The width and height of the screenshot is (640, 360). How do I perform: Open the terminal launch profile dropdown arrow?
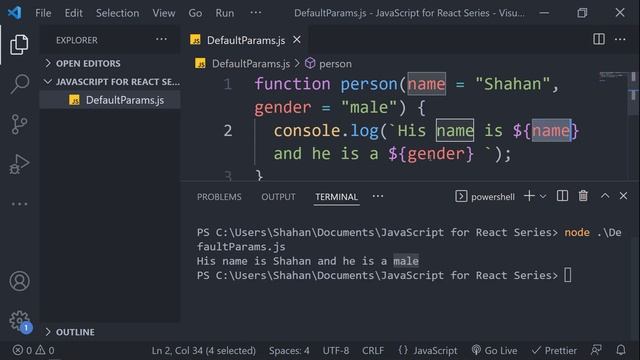pyautogui.click(x=543, y=197)
